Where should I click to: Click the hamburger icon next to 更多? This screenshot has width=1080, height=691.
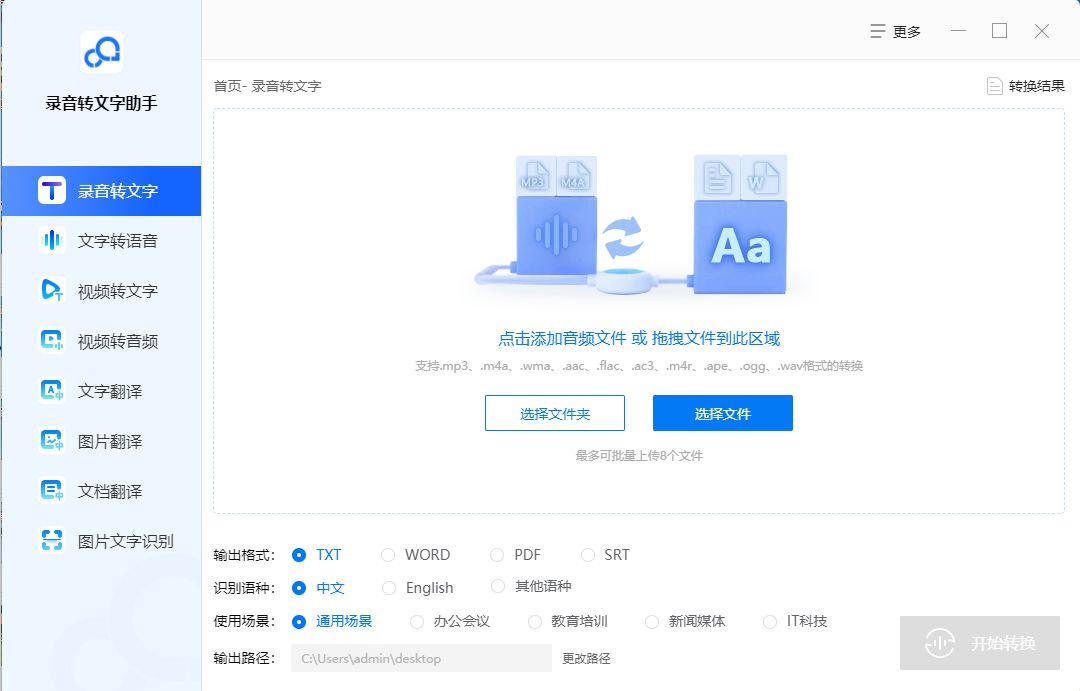pyautogui.click(x=877, y=31)
